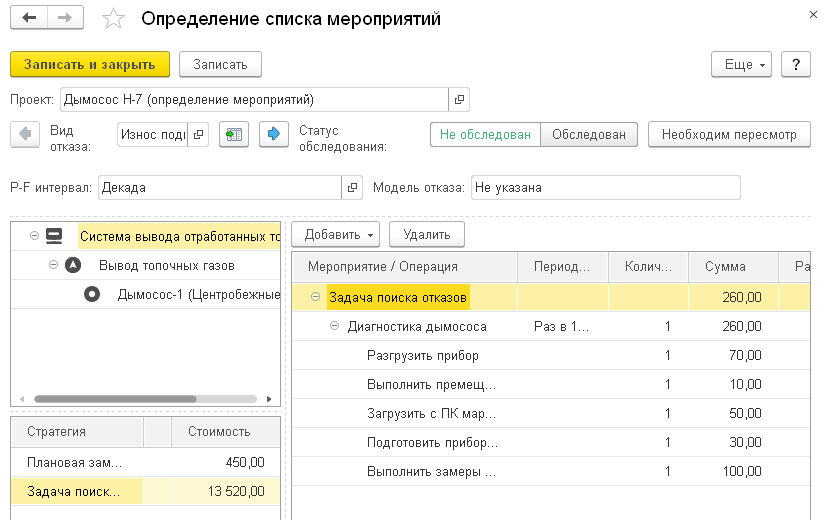823x520 pixels.
Task: Click the Раз в 1... period cell
Action: point(563,326)
